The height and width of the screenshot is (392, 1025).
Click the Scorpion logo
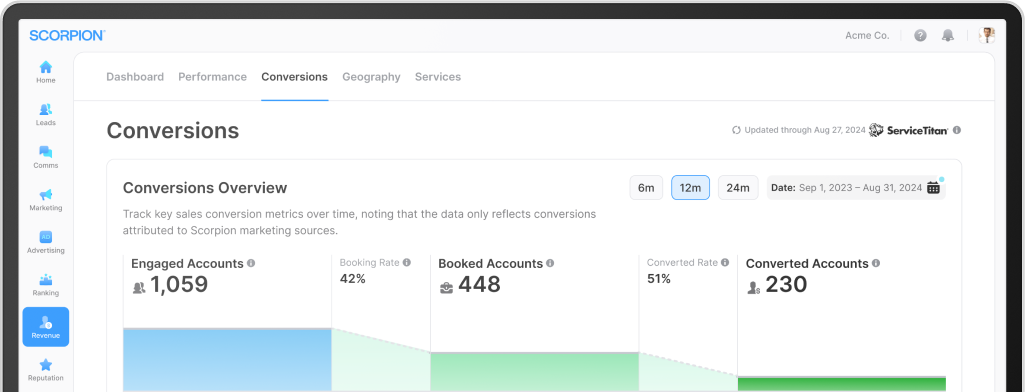[67, 35]
